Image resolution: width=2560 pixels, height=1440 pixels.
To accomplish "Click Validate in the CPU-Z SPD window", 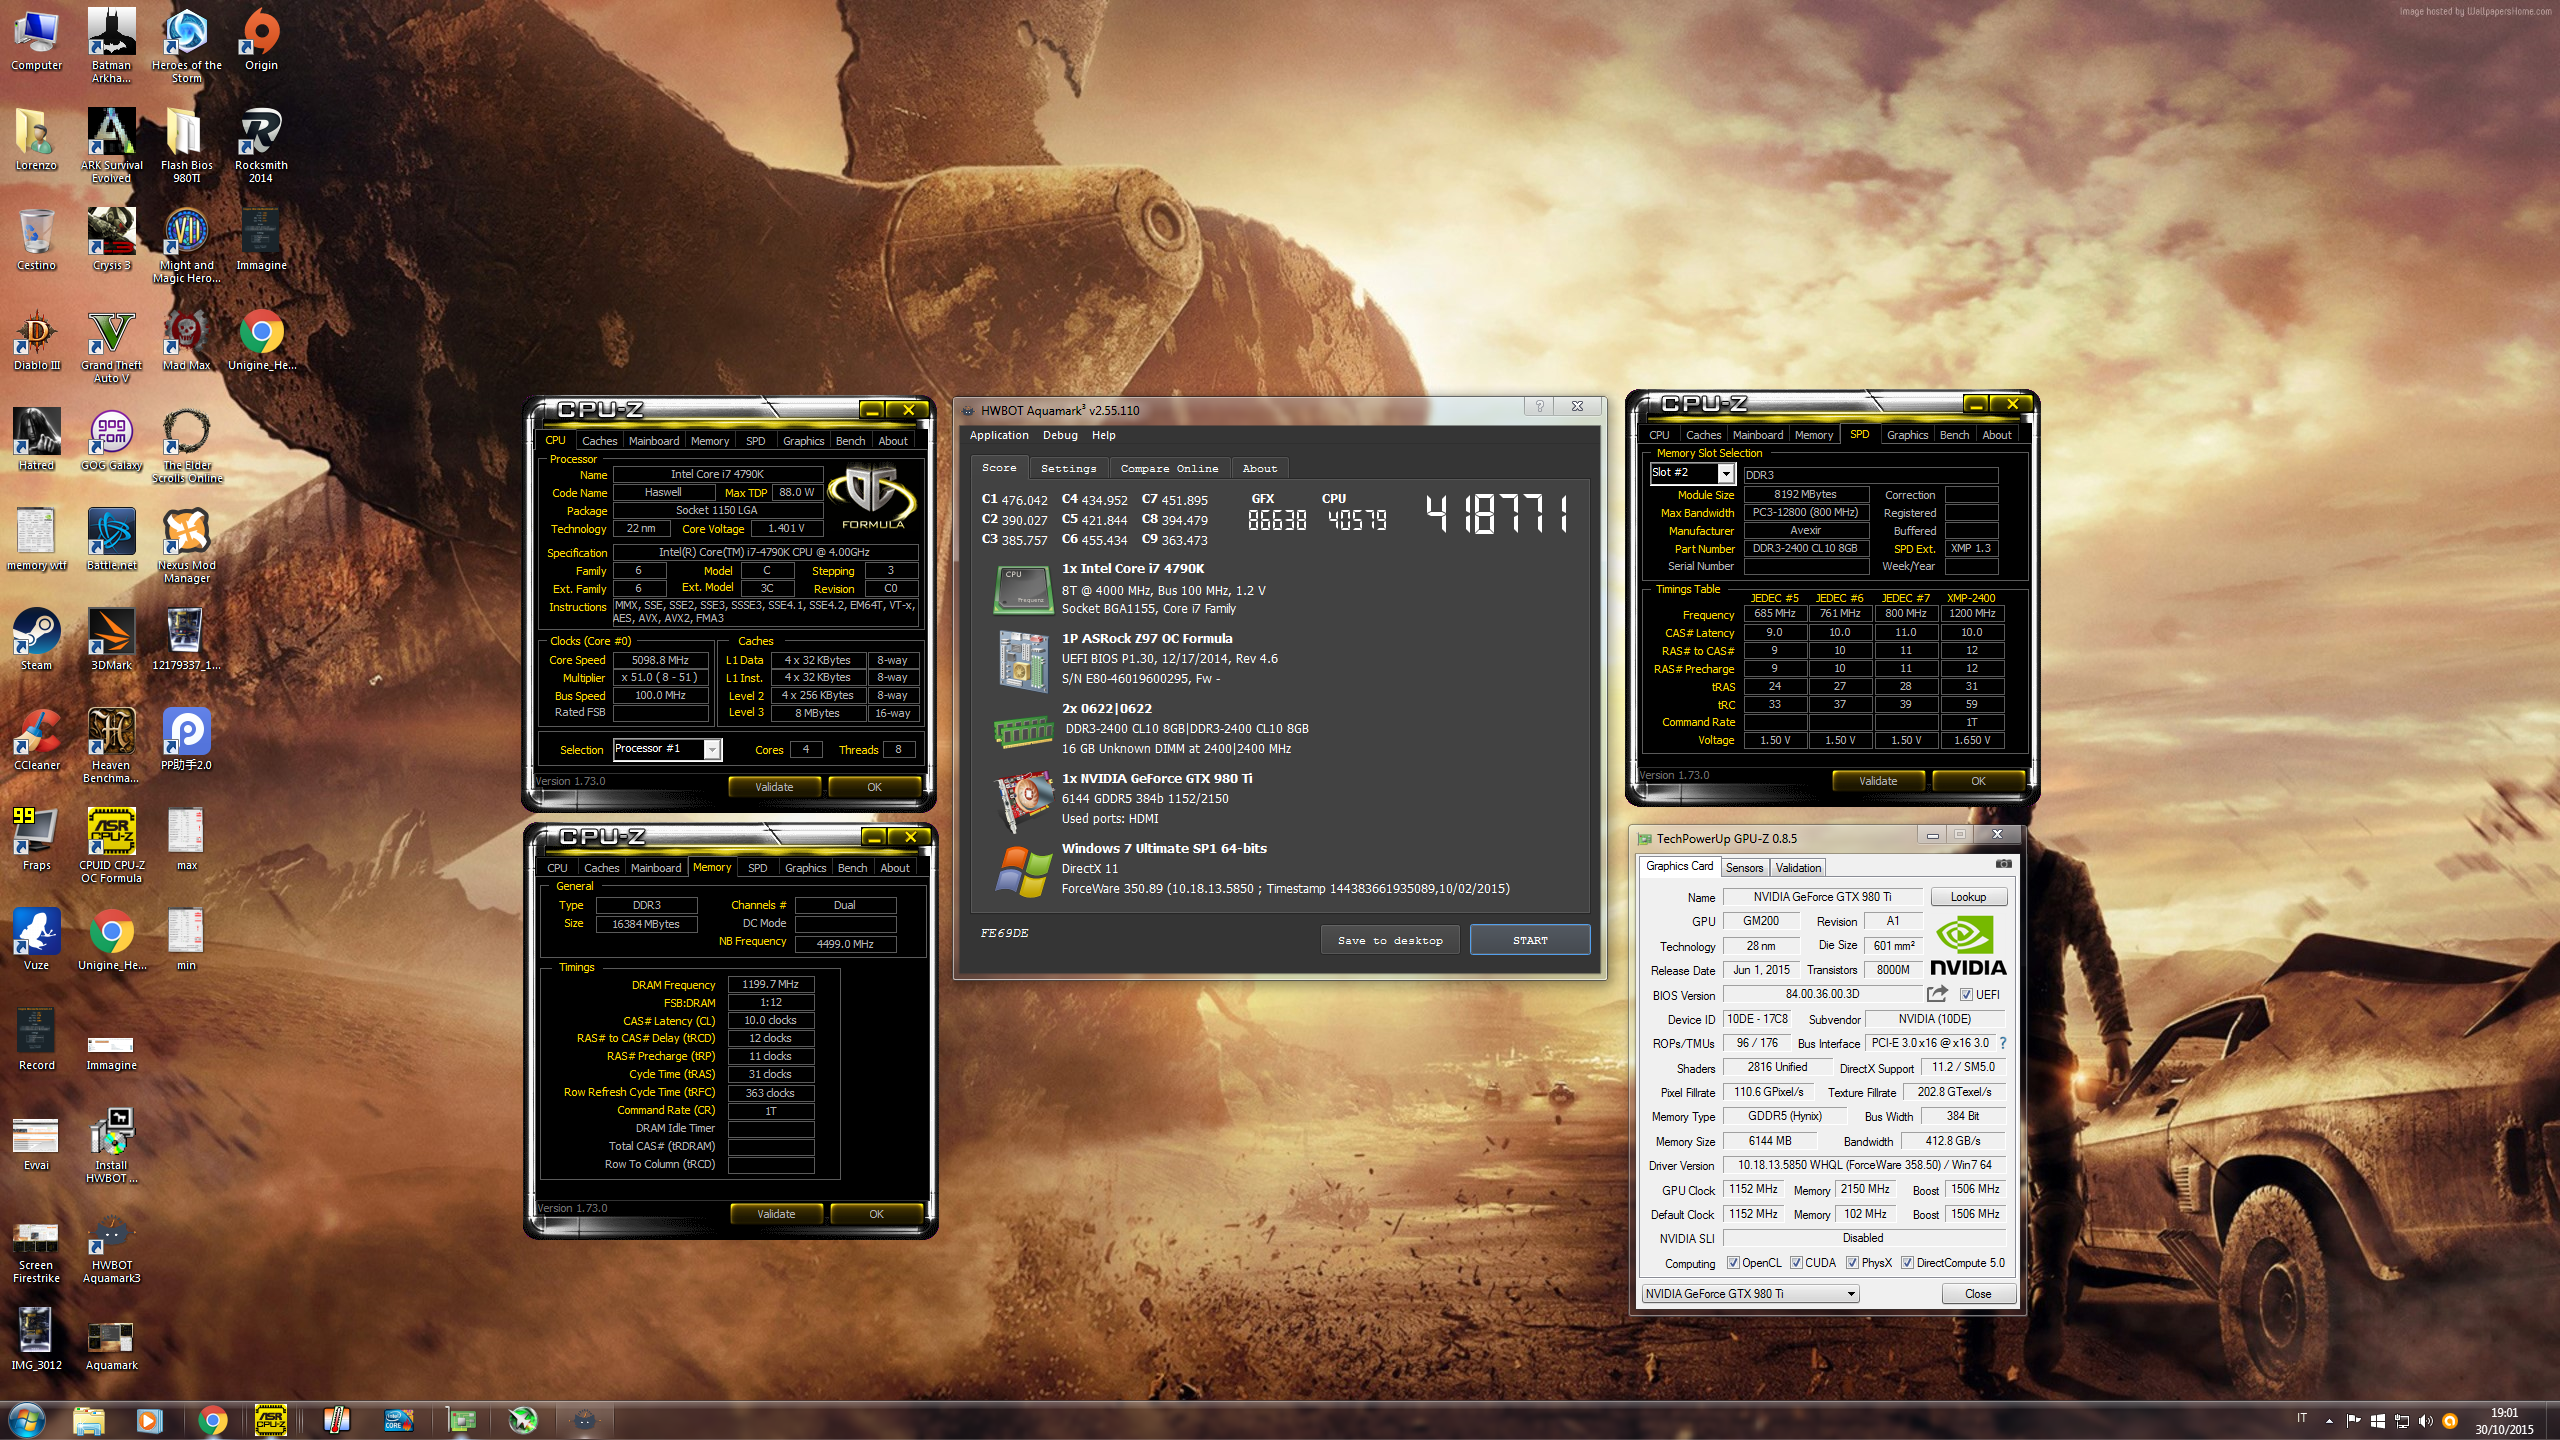I will coord(1877,781).
